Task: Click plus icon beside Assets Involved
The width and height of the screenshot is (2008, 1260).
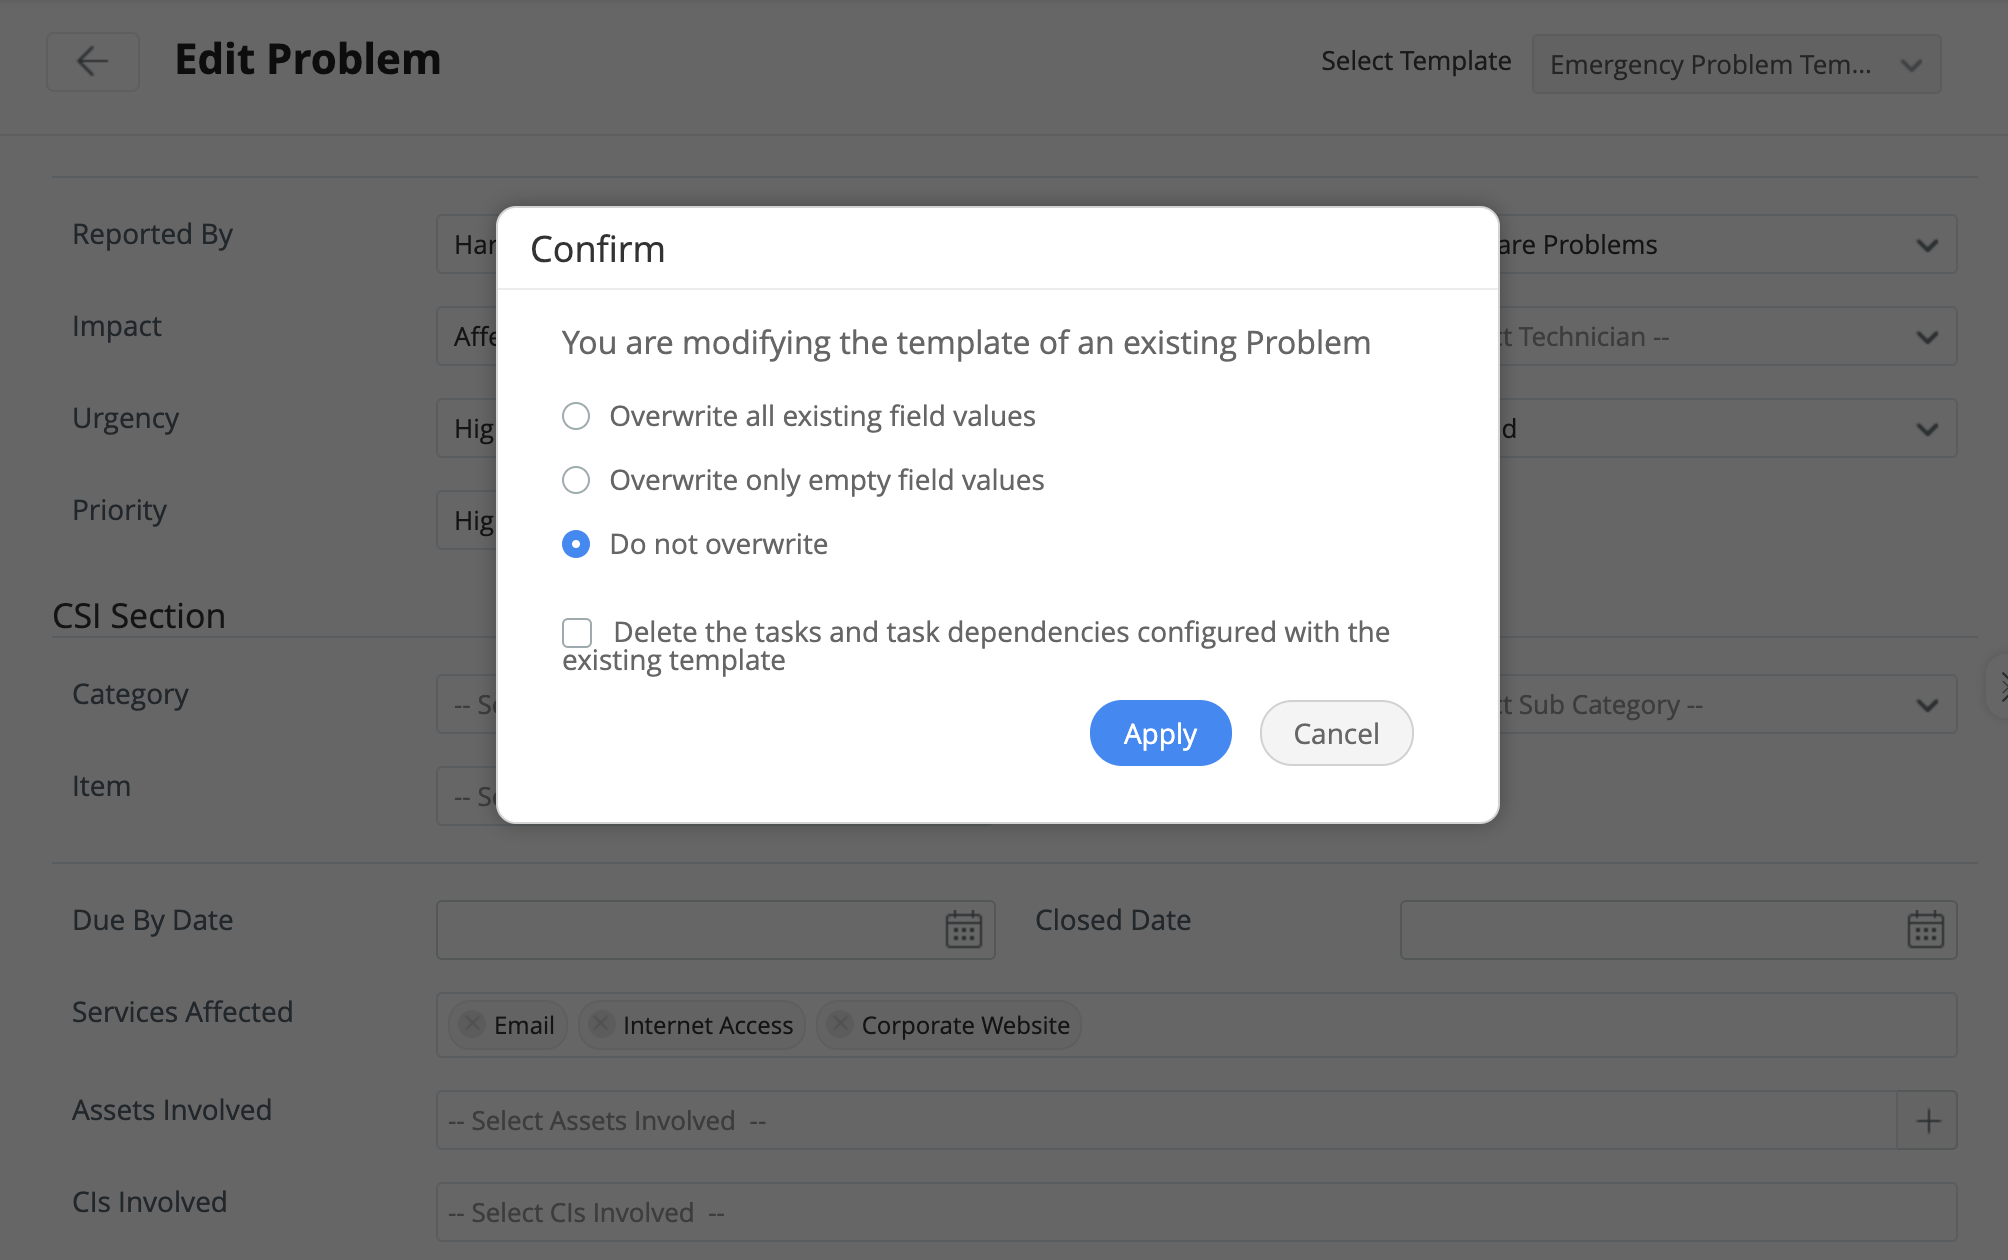Action: tap(1928, 1121)
